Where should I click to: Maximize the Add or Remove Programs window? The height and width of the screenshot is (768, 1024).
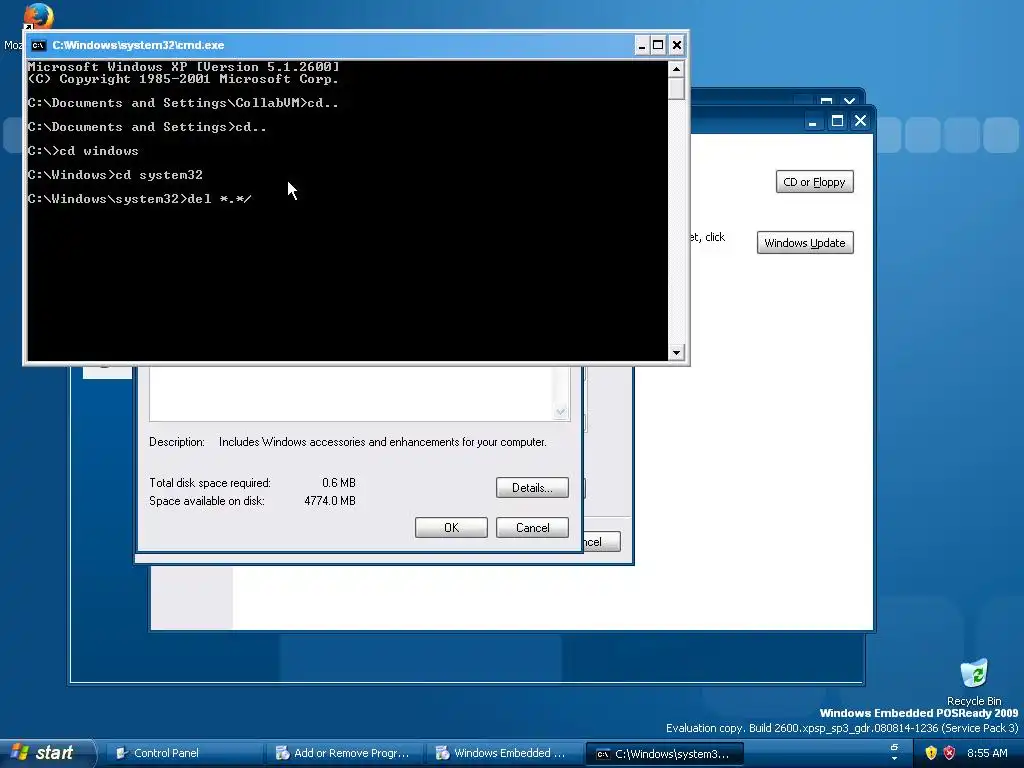[837, 121]
